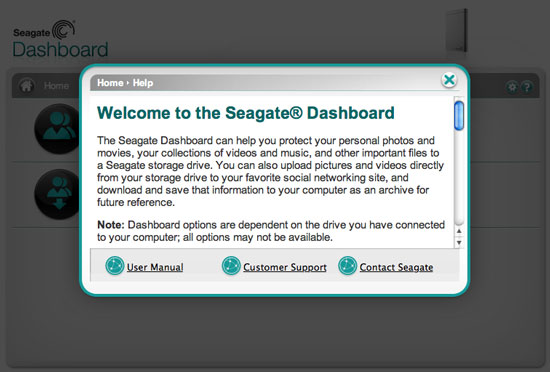Click the globe icon beside Customer Support
The image size is (550, 372).
point(231,265)
